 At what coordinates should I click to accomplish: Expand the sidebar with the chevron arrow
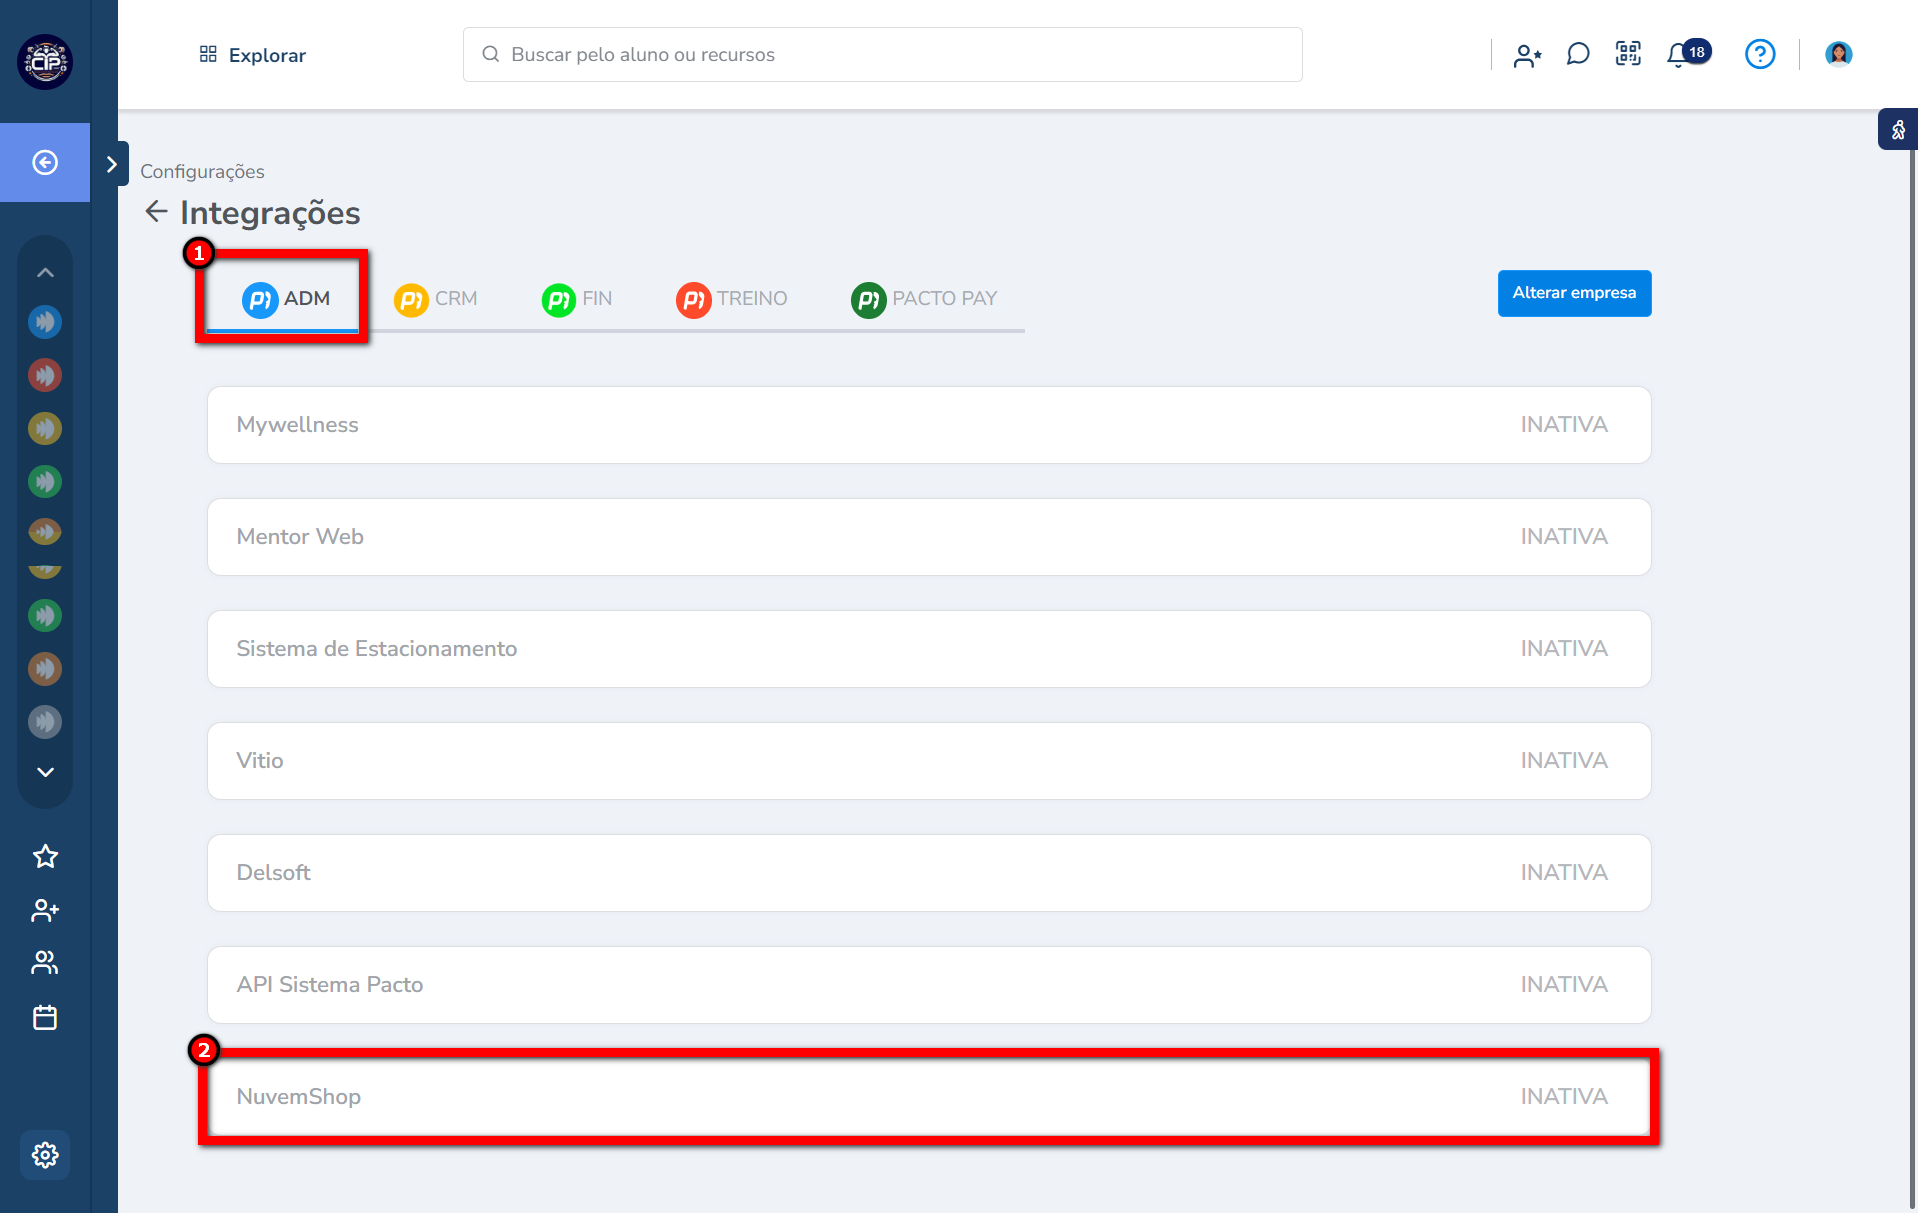coord(112,164)
